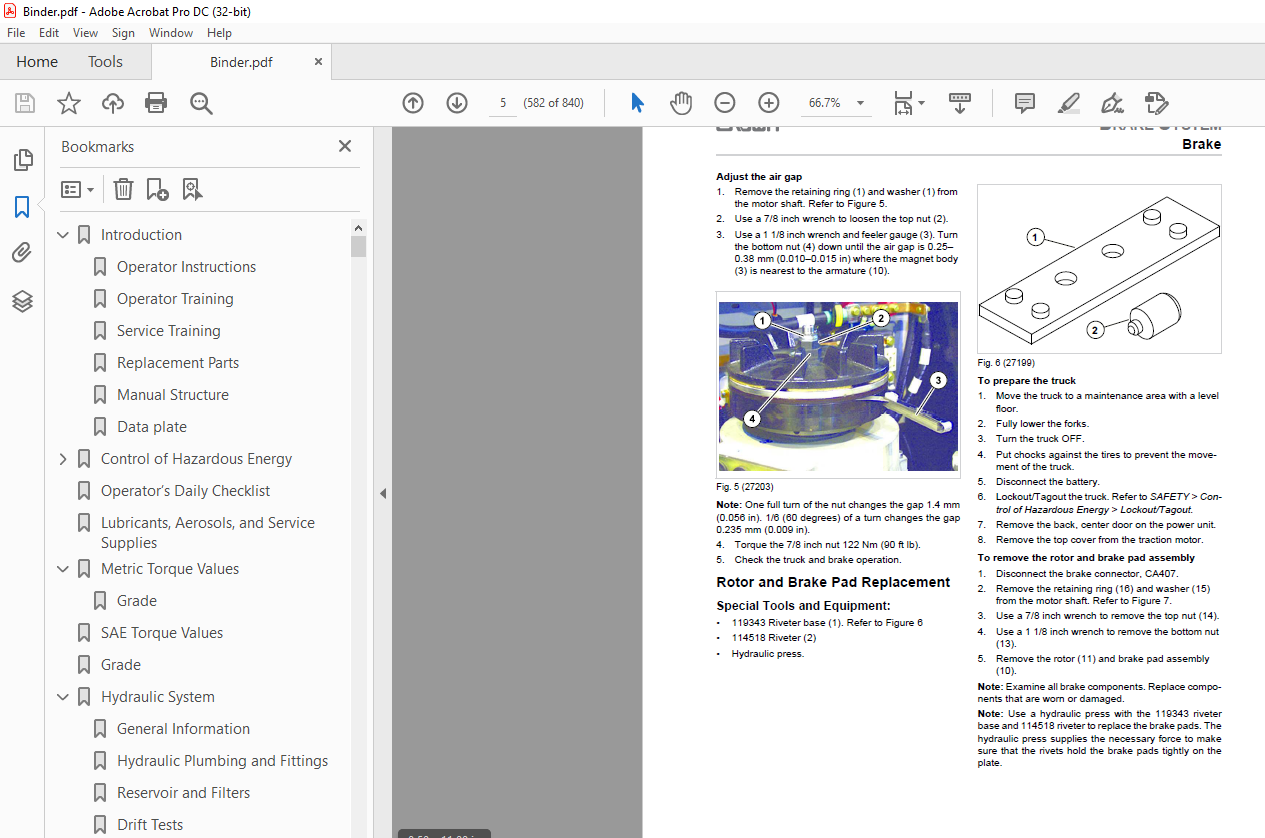The image size is (1265, 838).
Task: Click the Save file icon
Action: coord(25,103)
